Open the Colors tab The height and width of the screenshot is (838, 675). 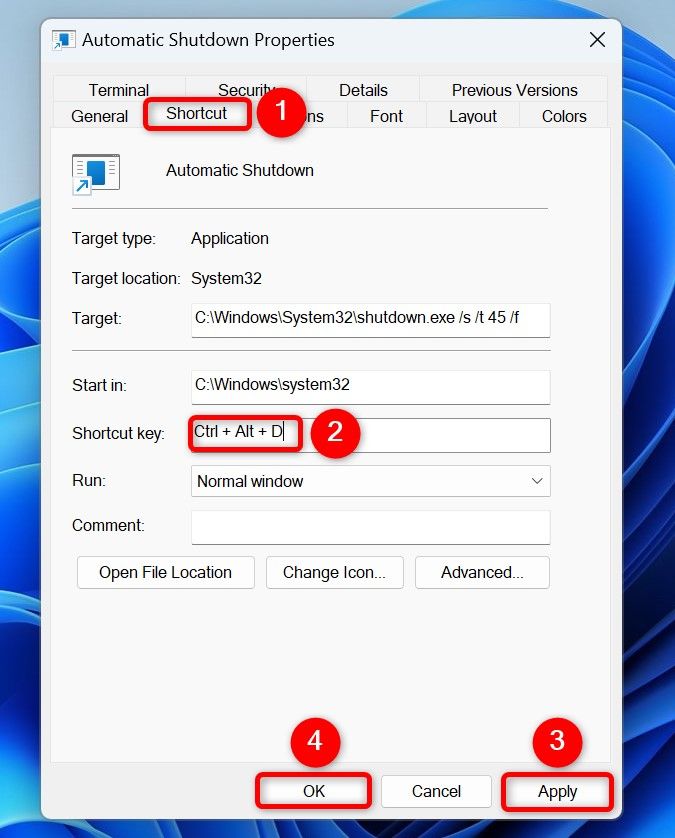click(564, 116)
